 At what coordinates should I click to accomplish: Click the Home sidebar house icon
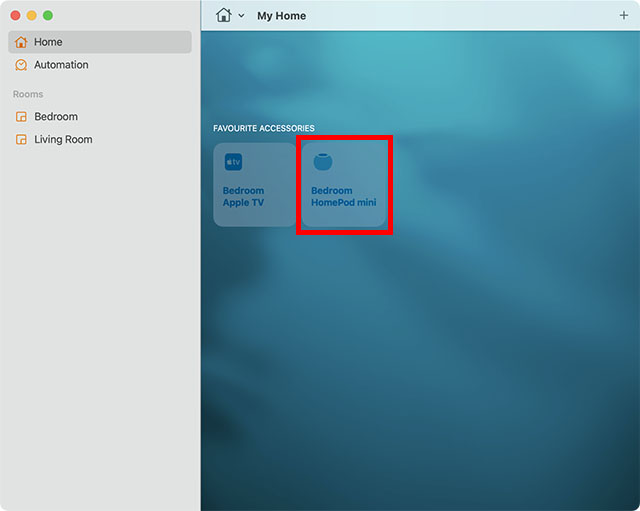tap(21, 42)
